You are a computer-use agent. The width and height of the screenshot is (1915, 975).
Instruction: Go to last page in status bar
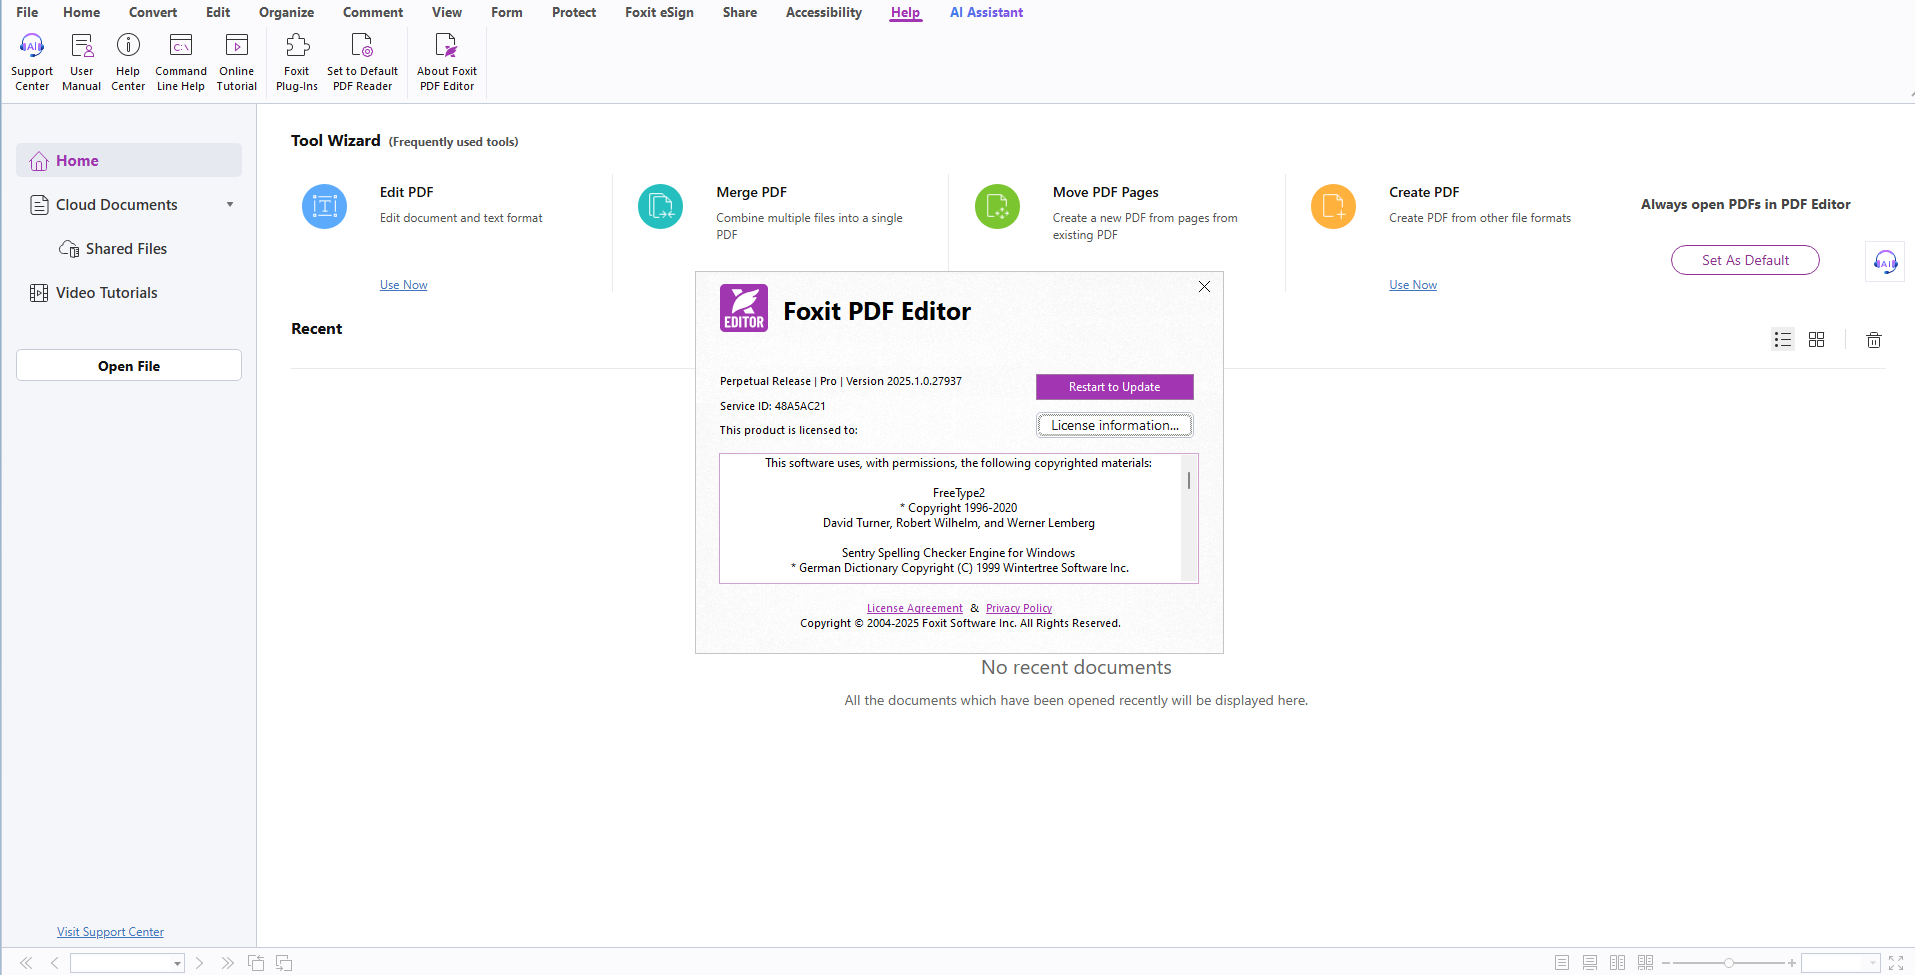point(228,963)
